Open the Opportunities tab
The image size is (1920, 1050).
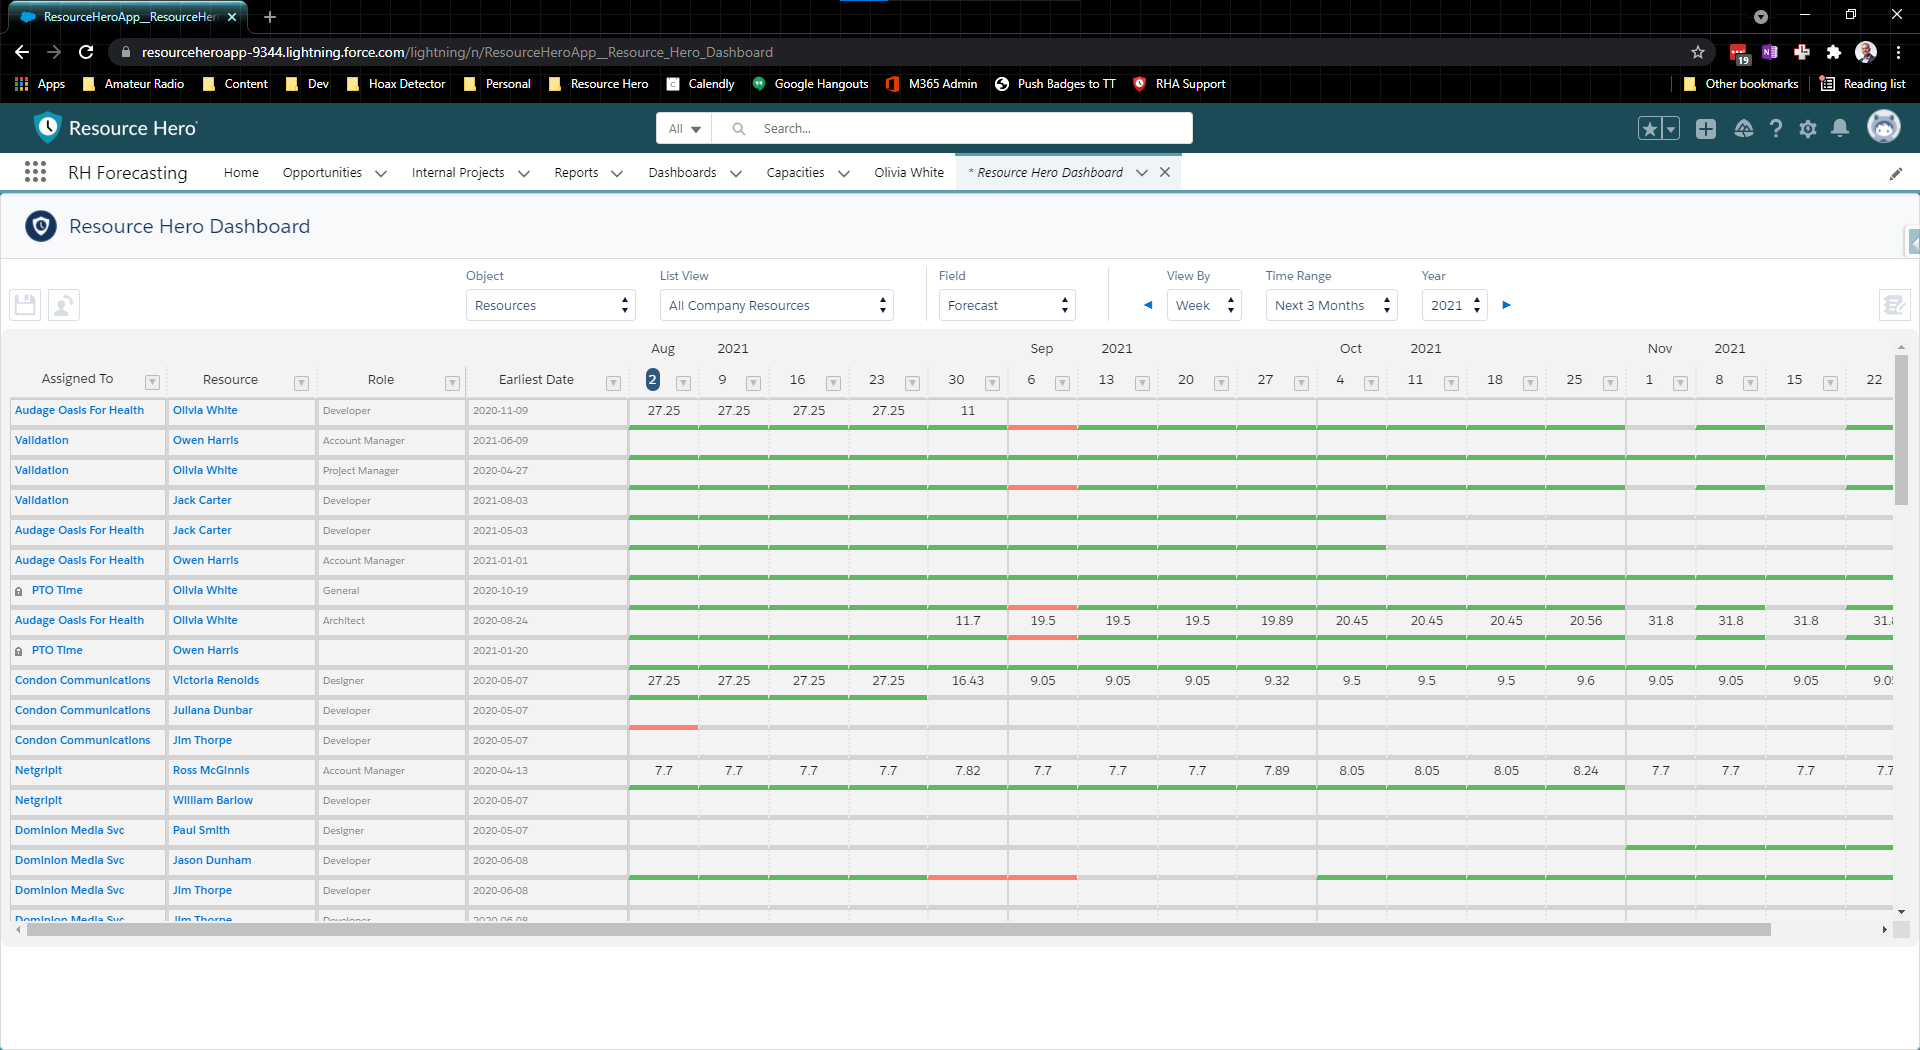pyautogui.click(x=322, y=172)
